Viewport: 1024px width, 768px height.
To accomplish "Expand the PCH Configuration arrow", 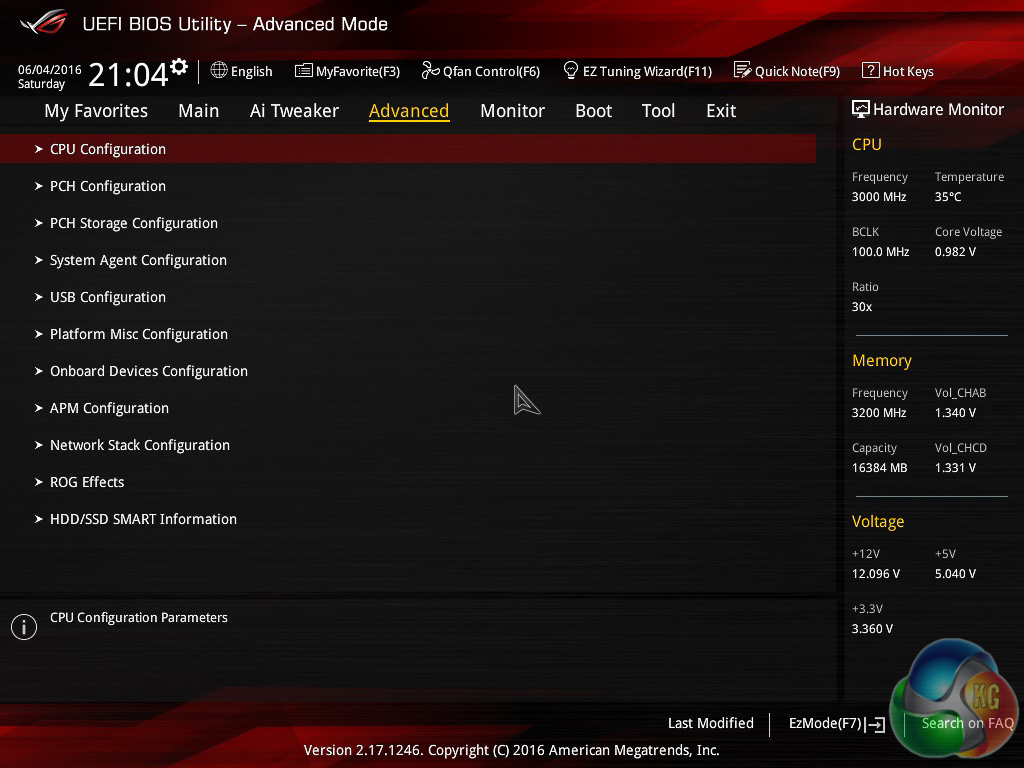I will coord(39,186).
